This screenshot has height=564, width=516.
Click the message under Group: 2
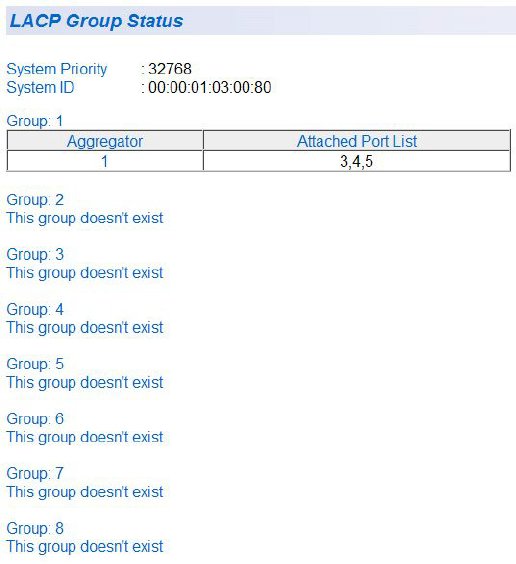coord(85,218)
